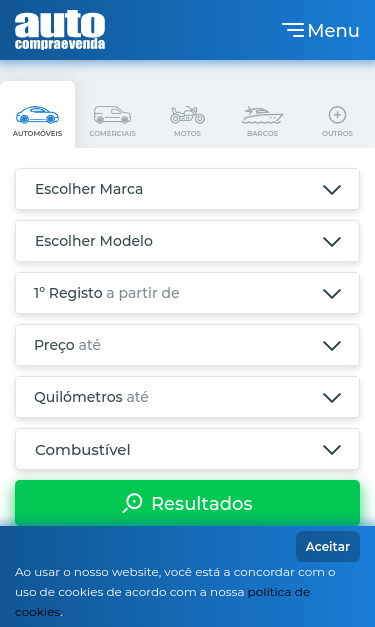Expand 1º Registo a partir de

click(x=188, y=293)
